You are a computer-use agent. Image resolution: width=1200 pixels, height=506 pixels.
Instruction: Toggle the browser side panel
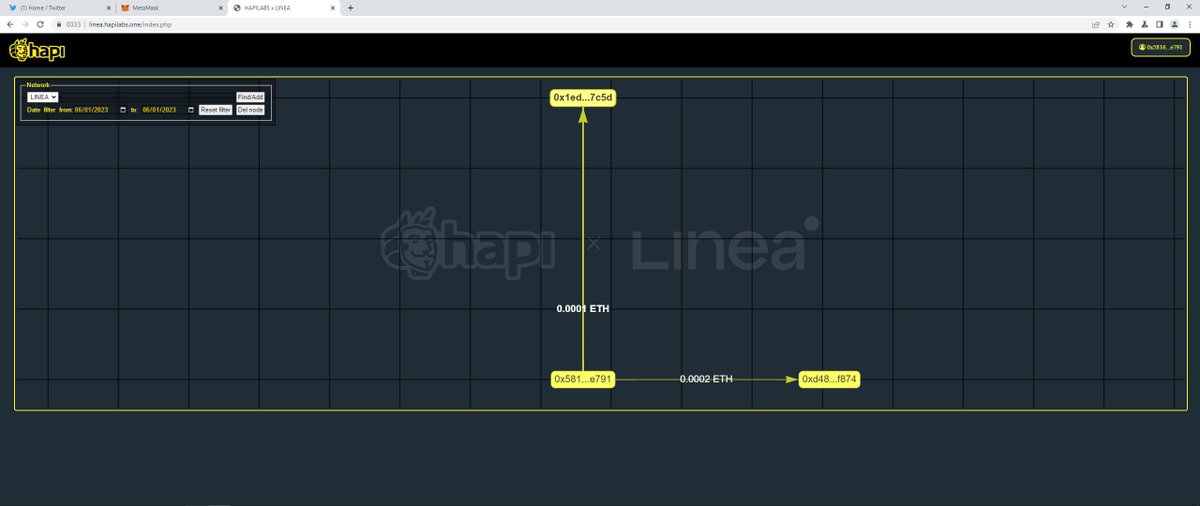click(1160, 24)
